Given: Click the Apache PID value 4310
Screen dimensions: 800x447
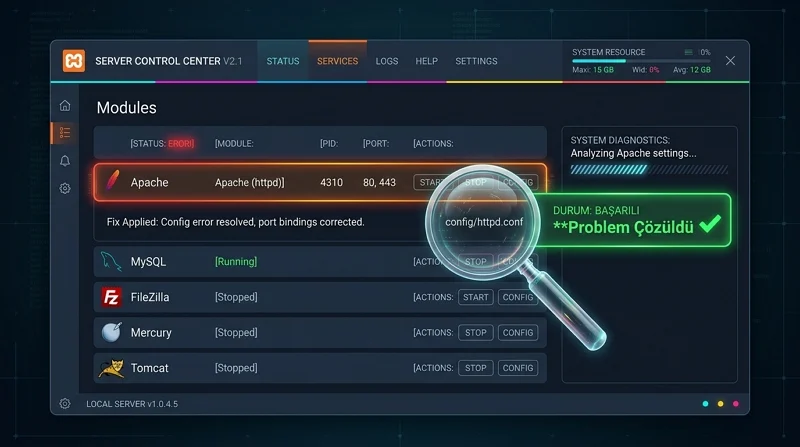Looking at the screenshot, I should tap(331, 182).
